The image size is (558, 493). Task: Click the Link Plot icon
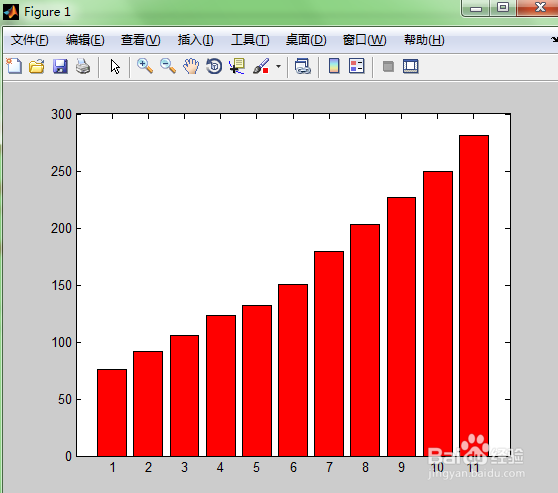[302, 66]
